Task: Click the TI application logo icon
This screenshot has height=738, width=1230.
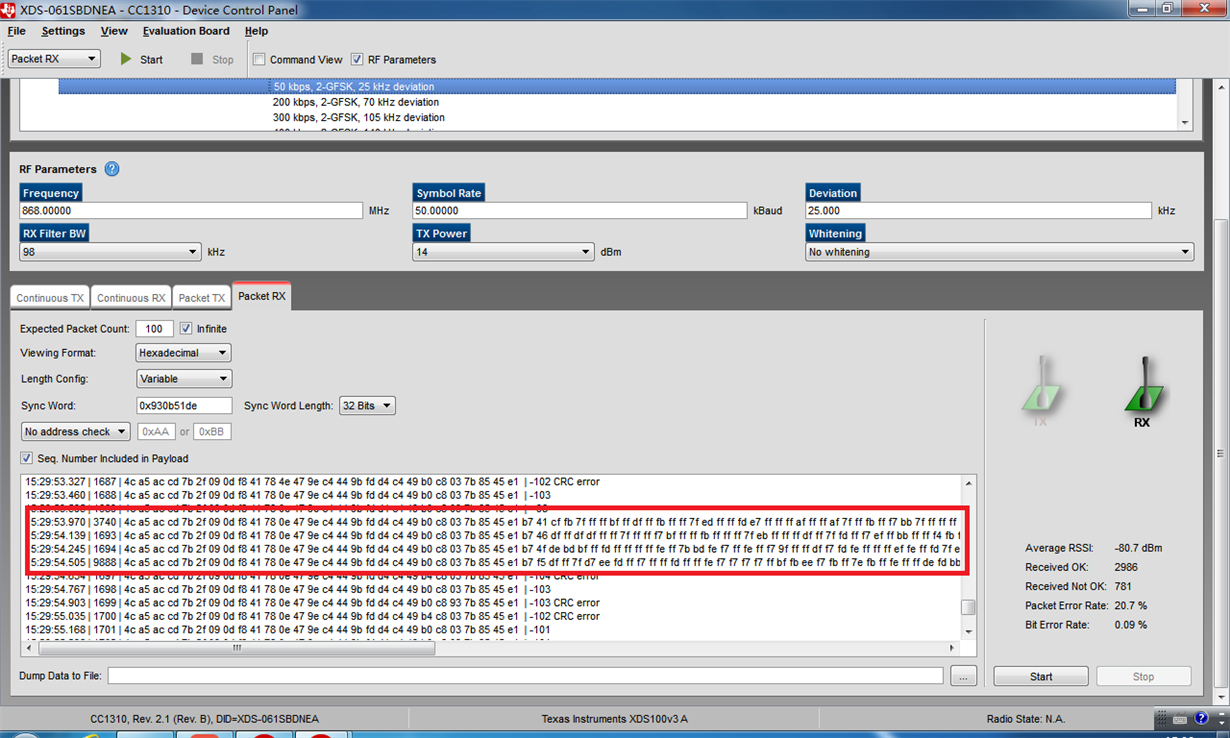Action: (x=9, y=10)
